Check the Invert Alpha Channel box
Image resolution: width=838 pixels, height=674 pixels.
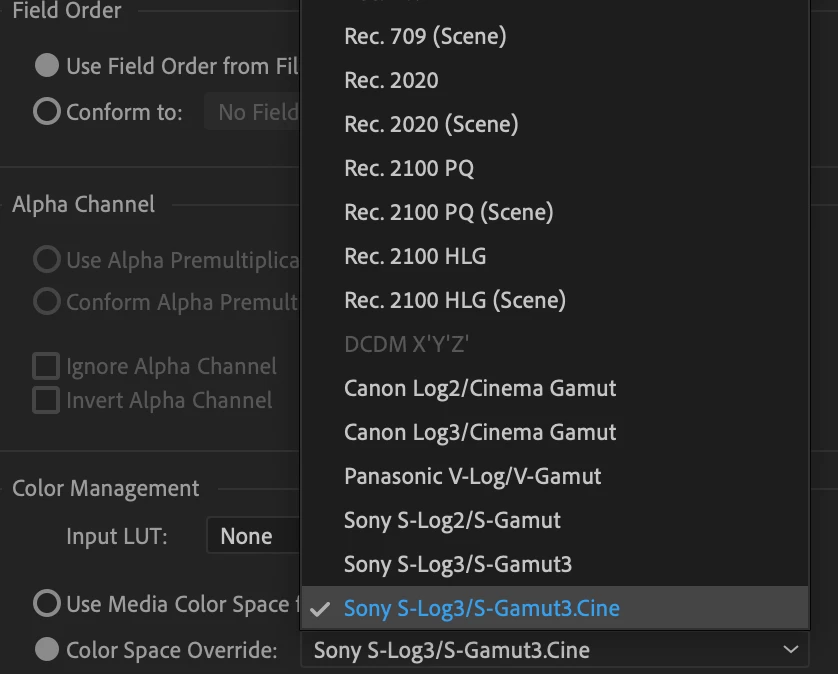pos(46,400)
